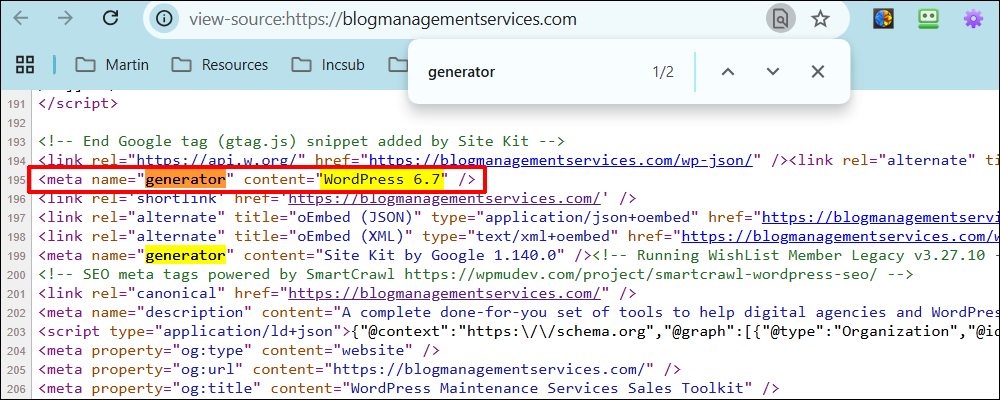Click line number 195
Image resolution: width=1000 pixels, height=400 pixels.
pyautogui.click(x=18, y=181)
